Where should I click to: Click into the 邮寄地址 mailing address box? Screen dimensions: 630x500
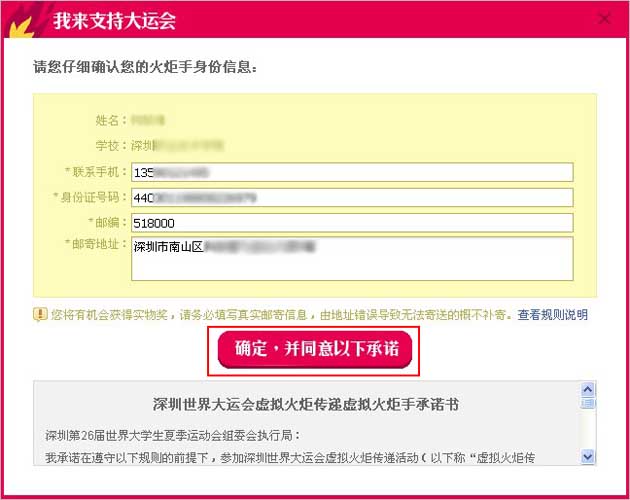352,258
